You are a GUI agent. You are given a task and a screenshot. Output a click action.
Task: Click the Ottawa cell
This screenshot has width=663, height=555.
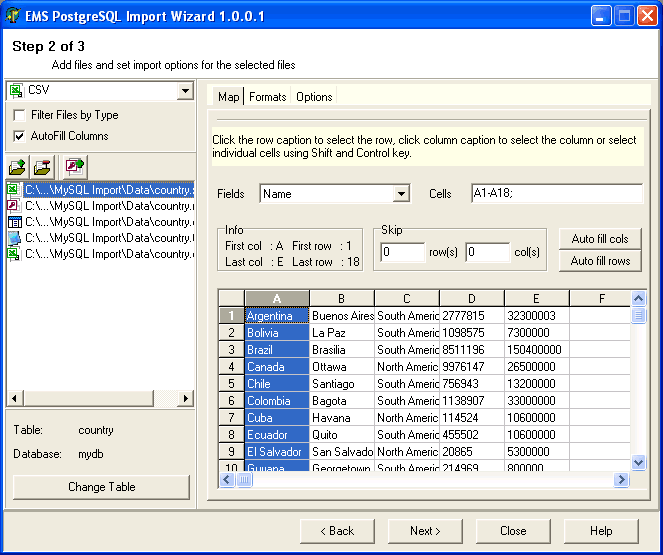[342, 366]
